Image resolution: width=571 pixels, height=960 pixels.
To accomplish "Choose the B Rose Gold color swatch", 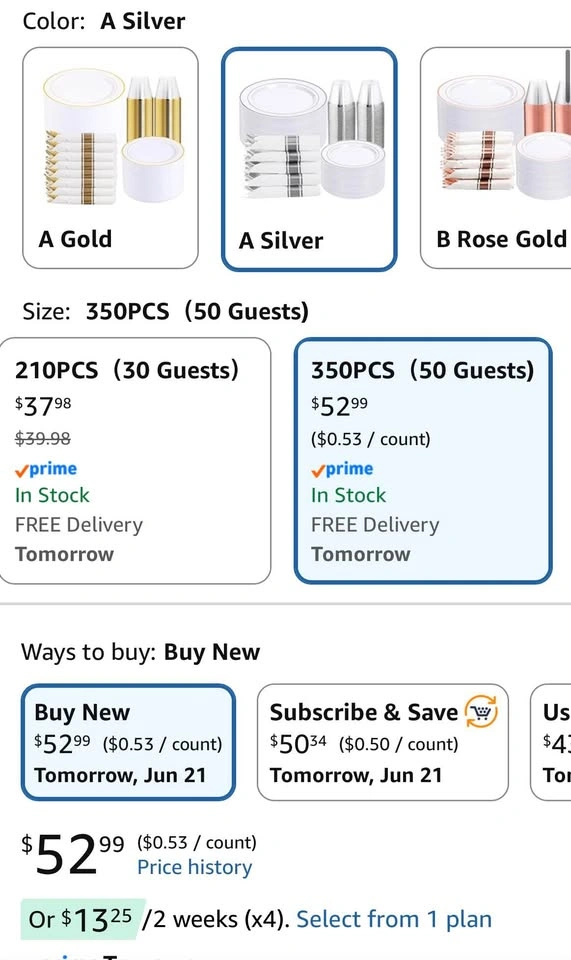I will pos(496,158).
